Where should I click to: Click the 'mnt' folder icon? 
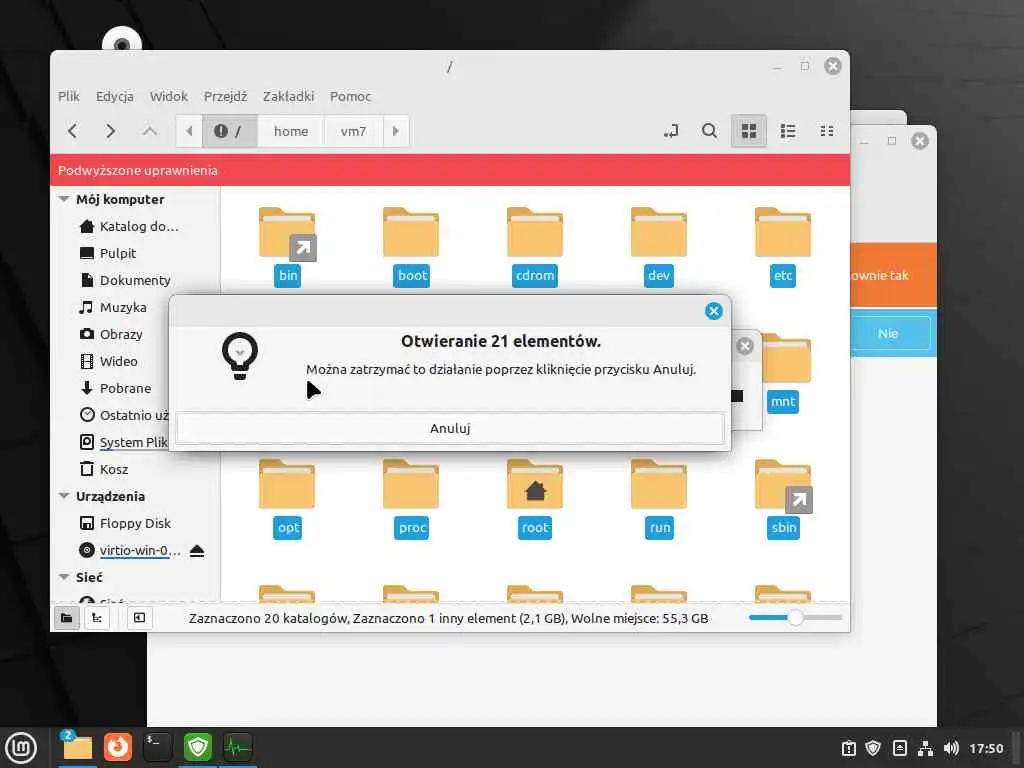[786, 359]
